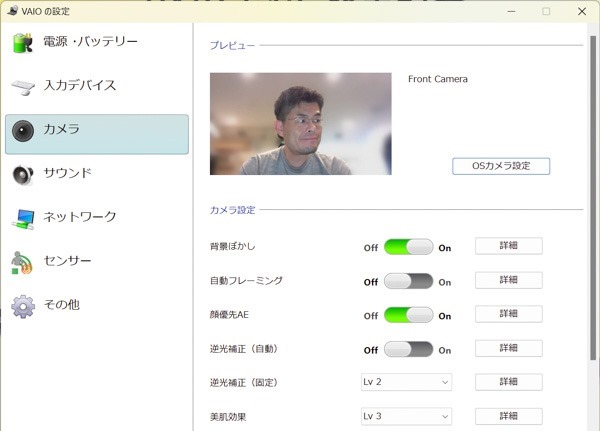The image size is (600, 431).
Task: Open 詳細 for 顔優先AE
Action: [x=509, y=314]
